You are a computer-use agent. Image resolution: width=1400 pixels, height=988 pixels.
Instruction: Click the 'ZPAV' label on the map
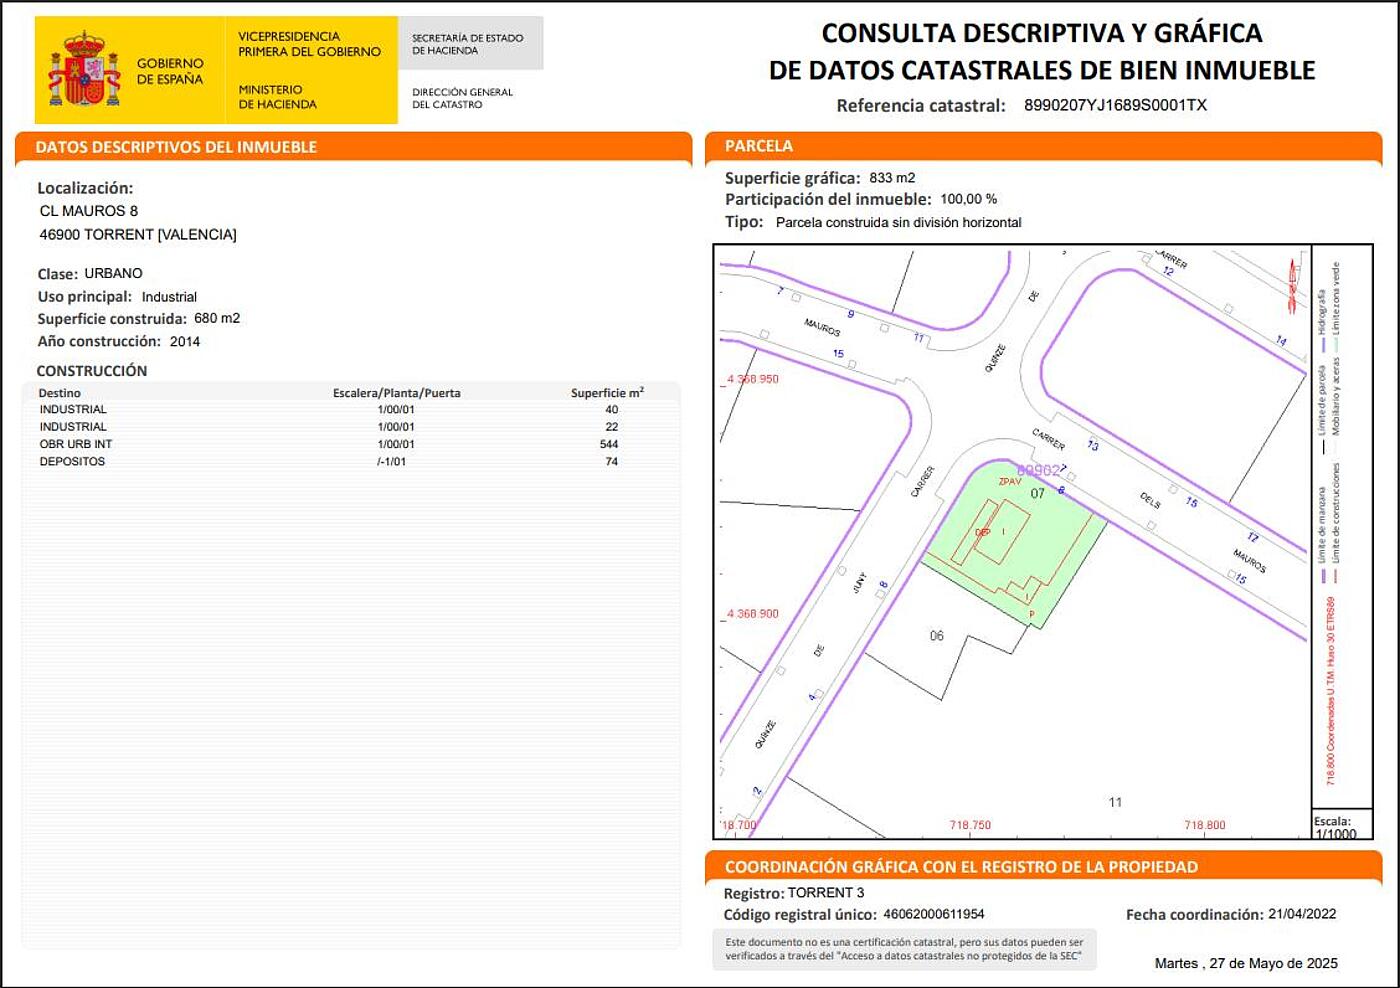1010,482
